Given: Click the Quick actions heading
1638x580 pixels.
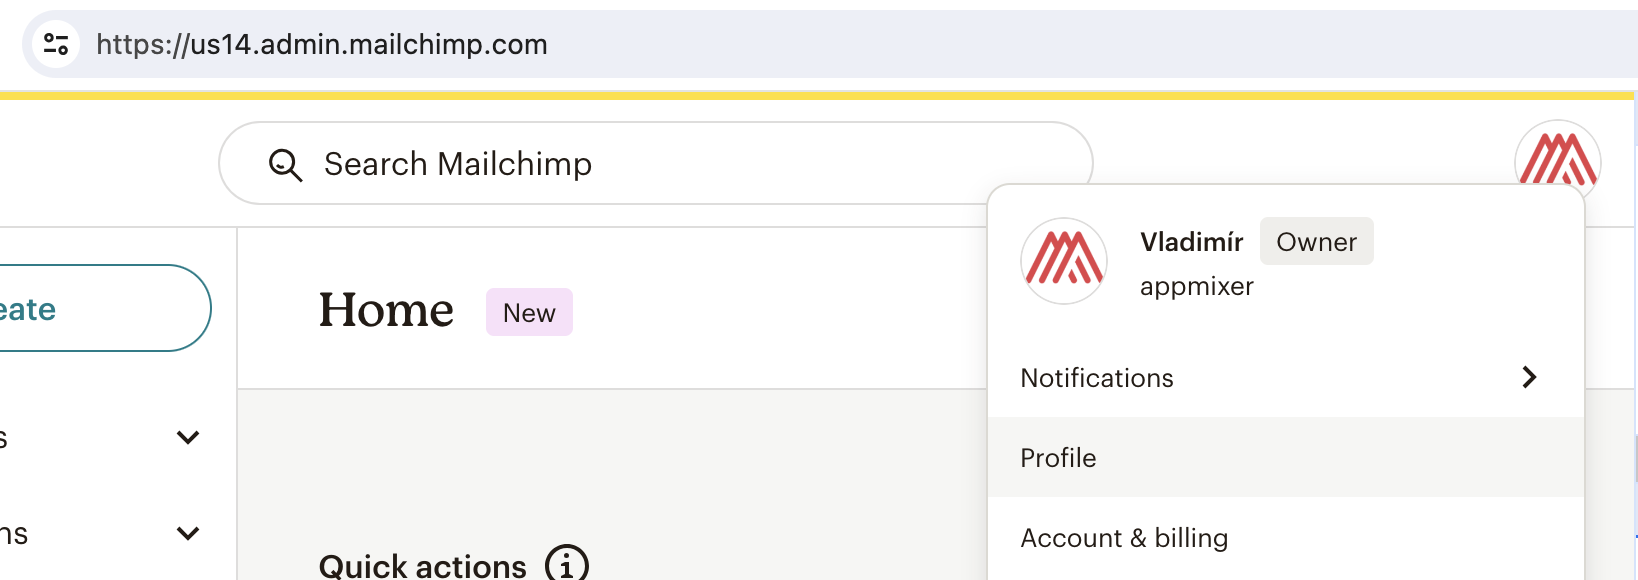Looking at the screenshot, I should click(422, 566).
